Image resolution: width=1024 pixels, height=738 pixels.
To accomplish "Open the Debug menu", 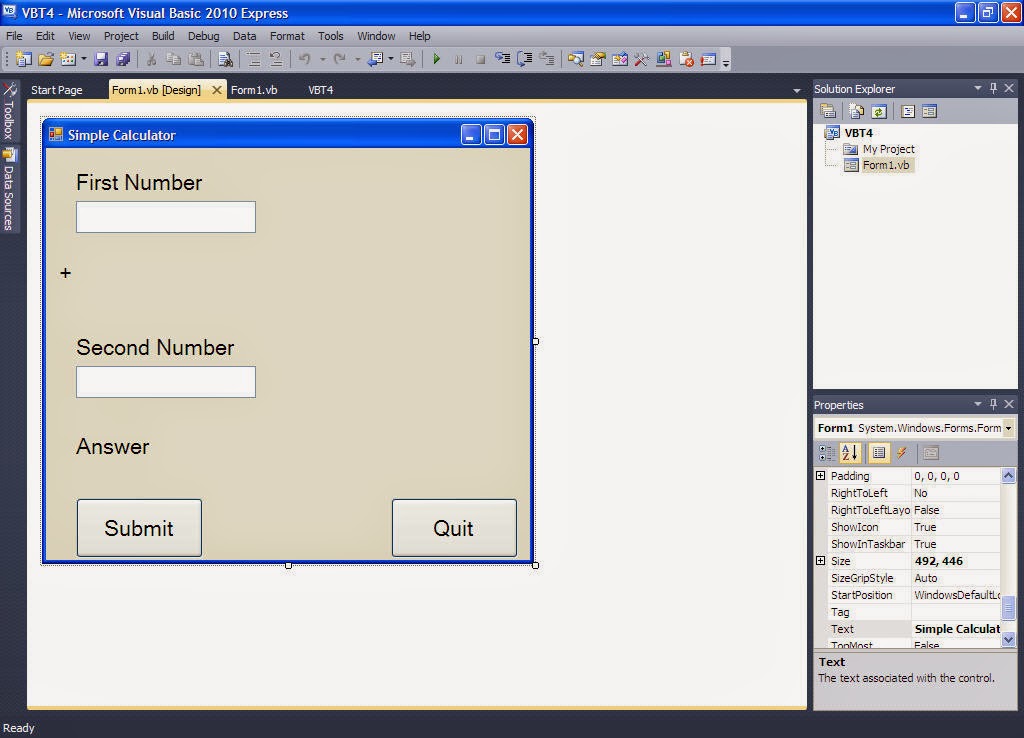I will click(203, 36).
